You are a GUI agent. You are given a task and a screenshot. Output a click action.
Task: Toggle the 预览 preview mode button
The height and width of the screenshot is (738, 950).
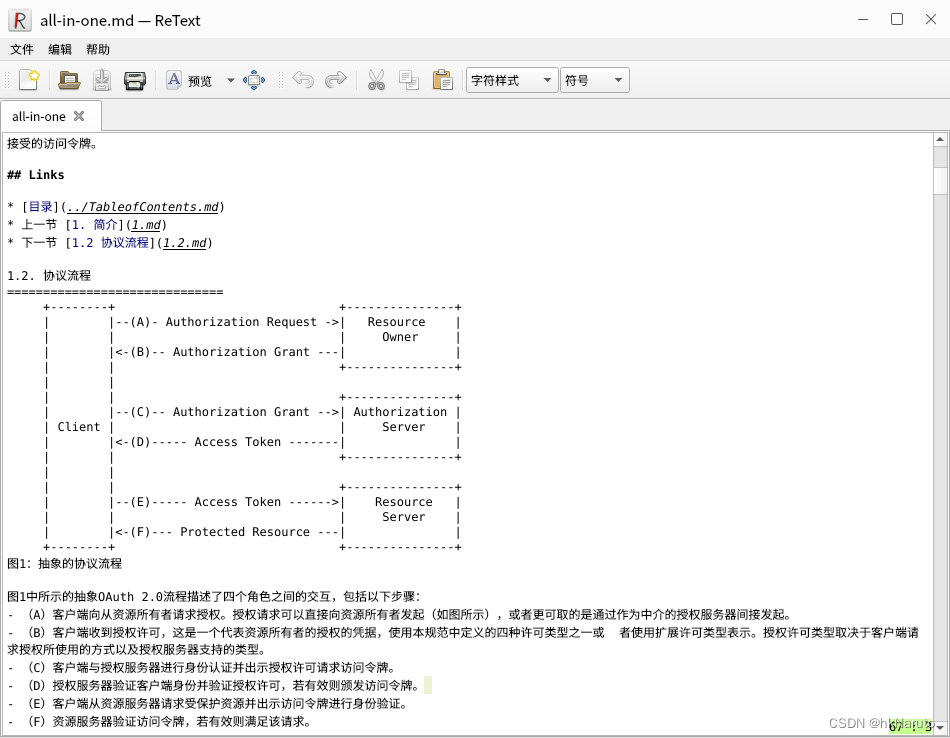190,80
